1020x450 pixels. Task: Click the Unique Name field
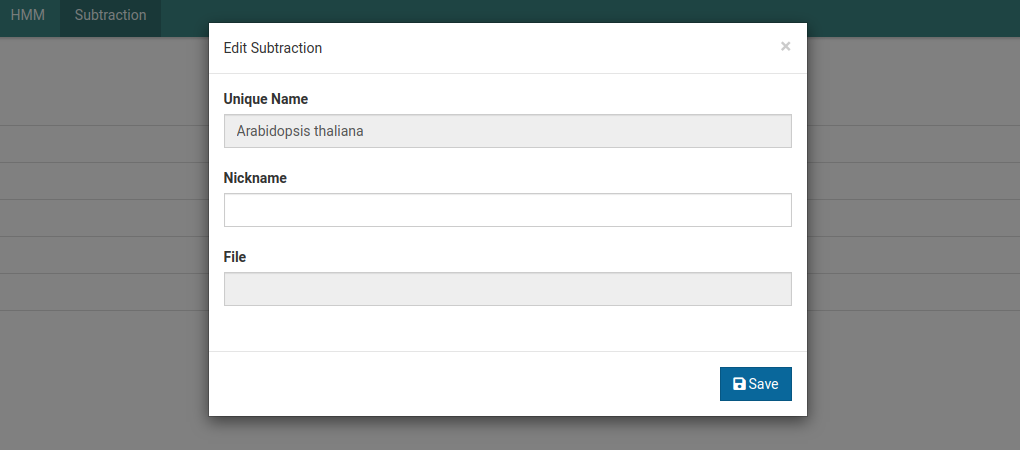coord(507,131)
